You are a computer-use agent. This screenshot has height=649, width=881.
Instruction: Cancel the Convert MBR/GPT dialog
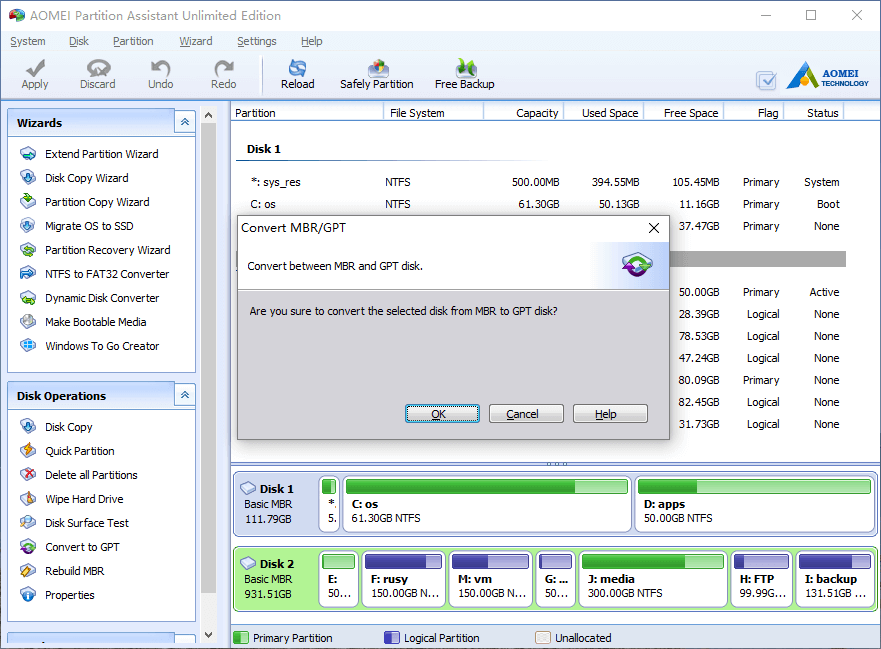pos(526,413)
